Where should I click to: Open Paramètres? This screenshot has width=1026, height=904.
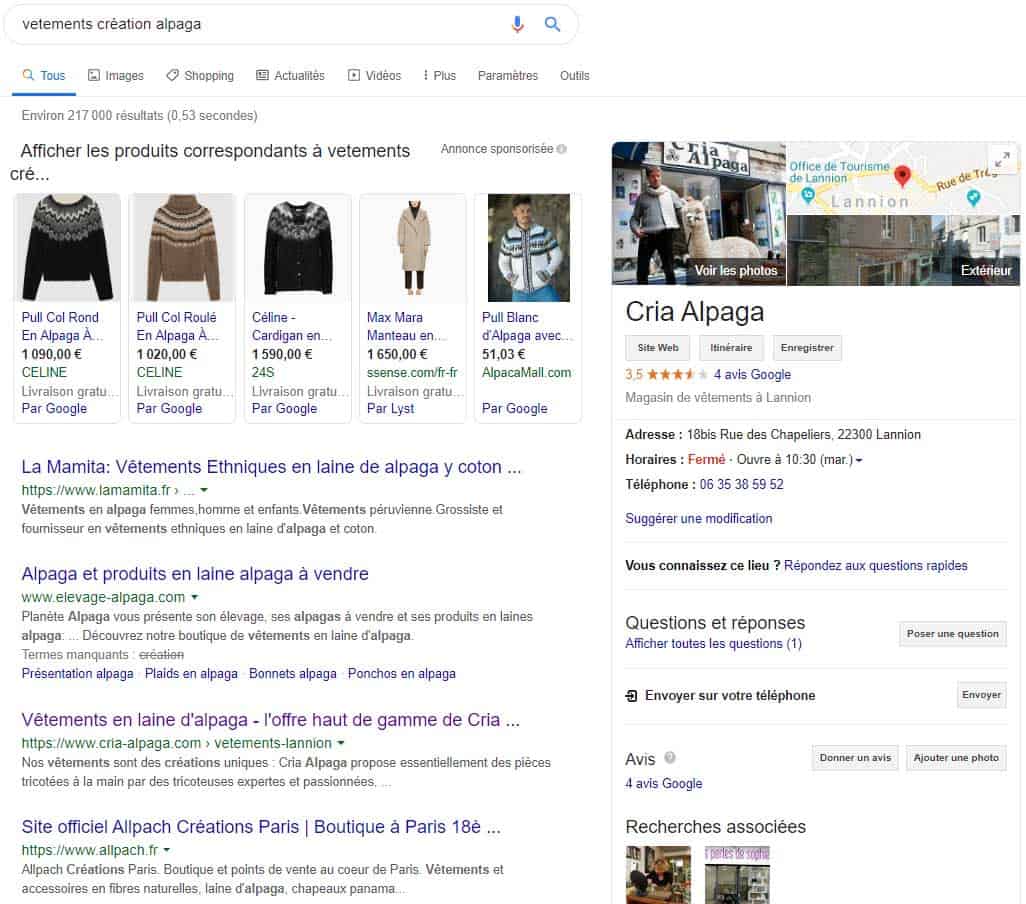(x=508, y=76)
